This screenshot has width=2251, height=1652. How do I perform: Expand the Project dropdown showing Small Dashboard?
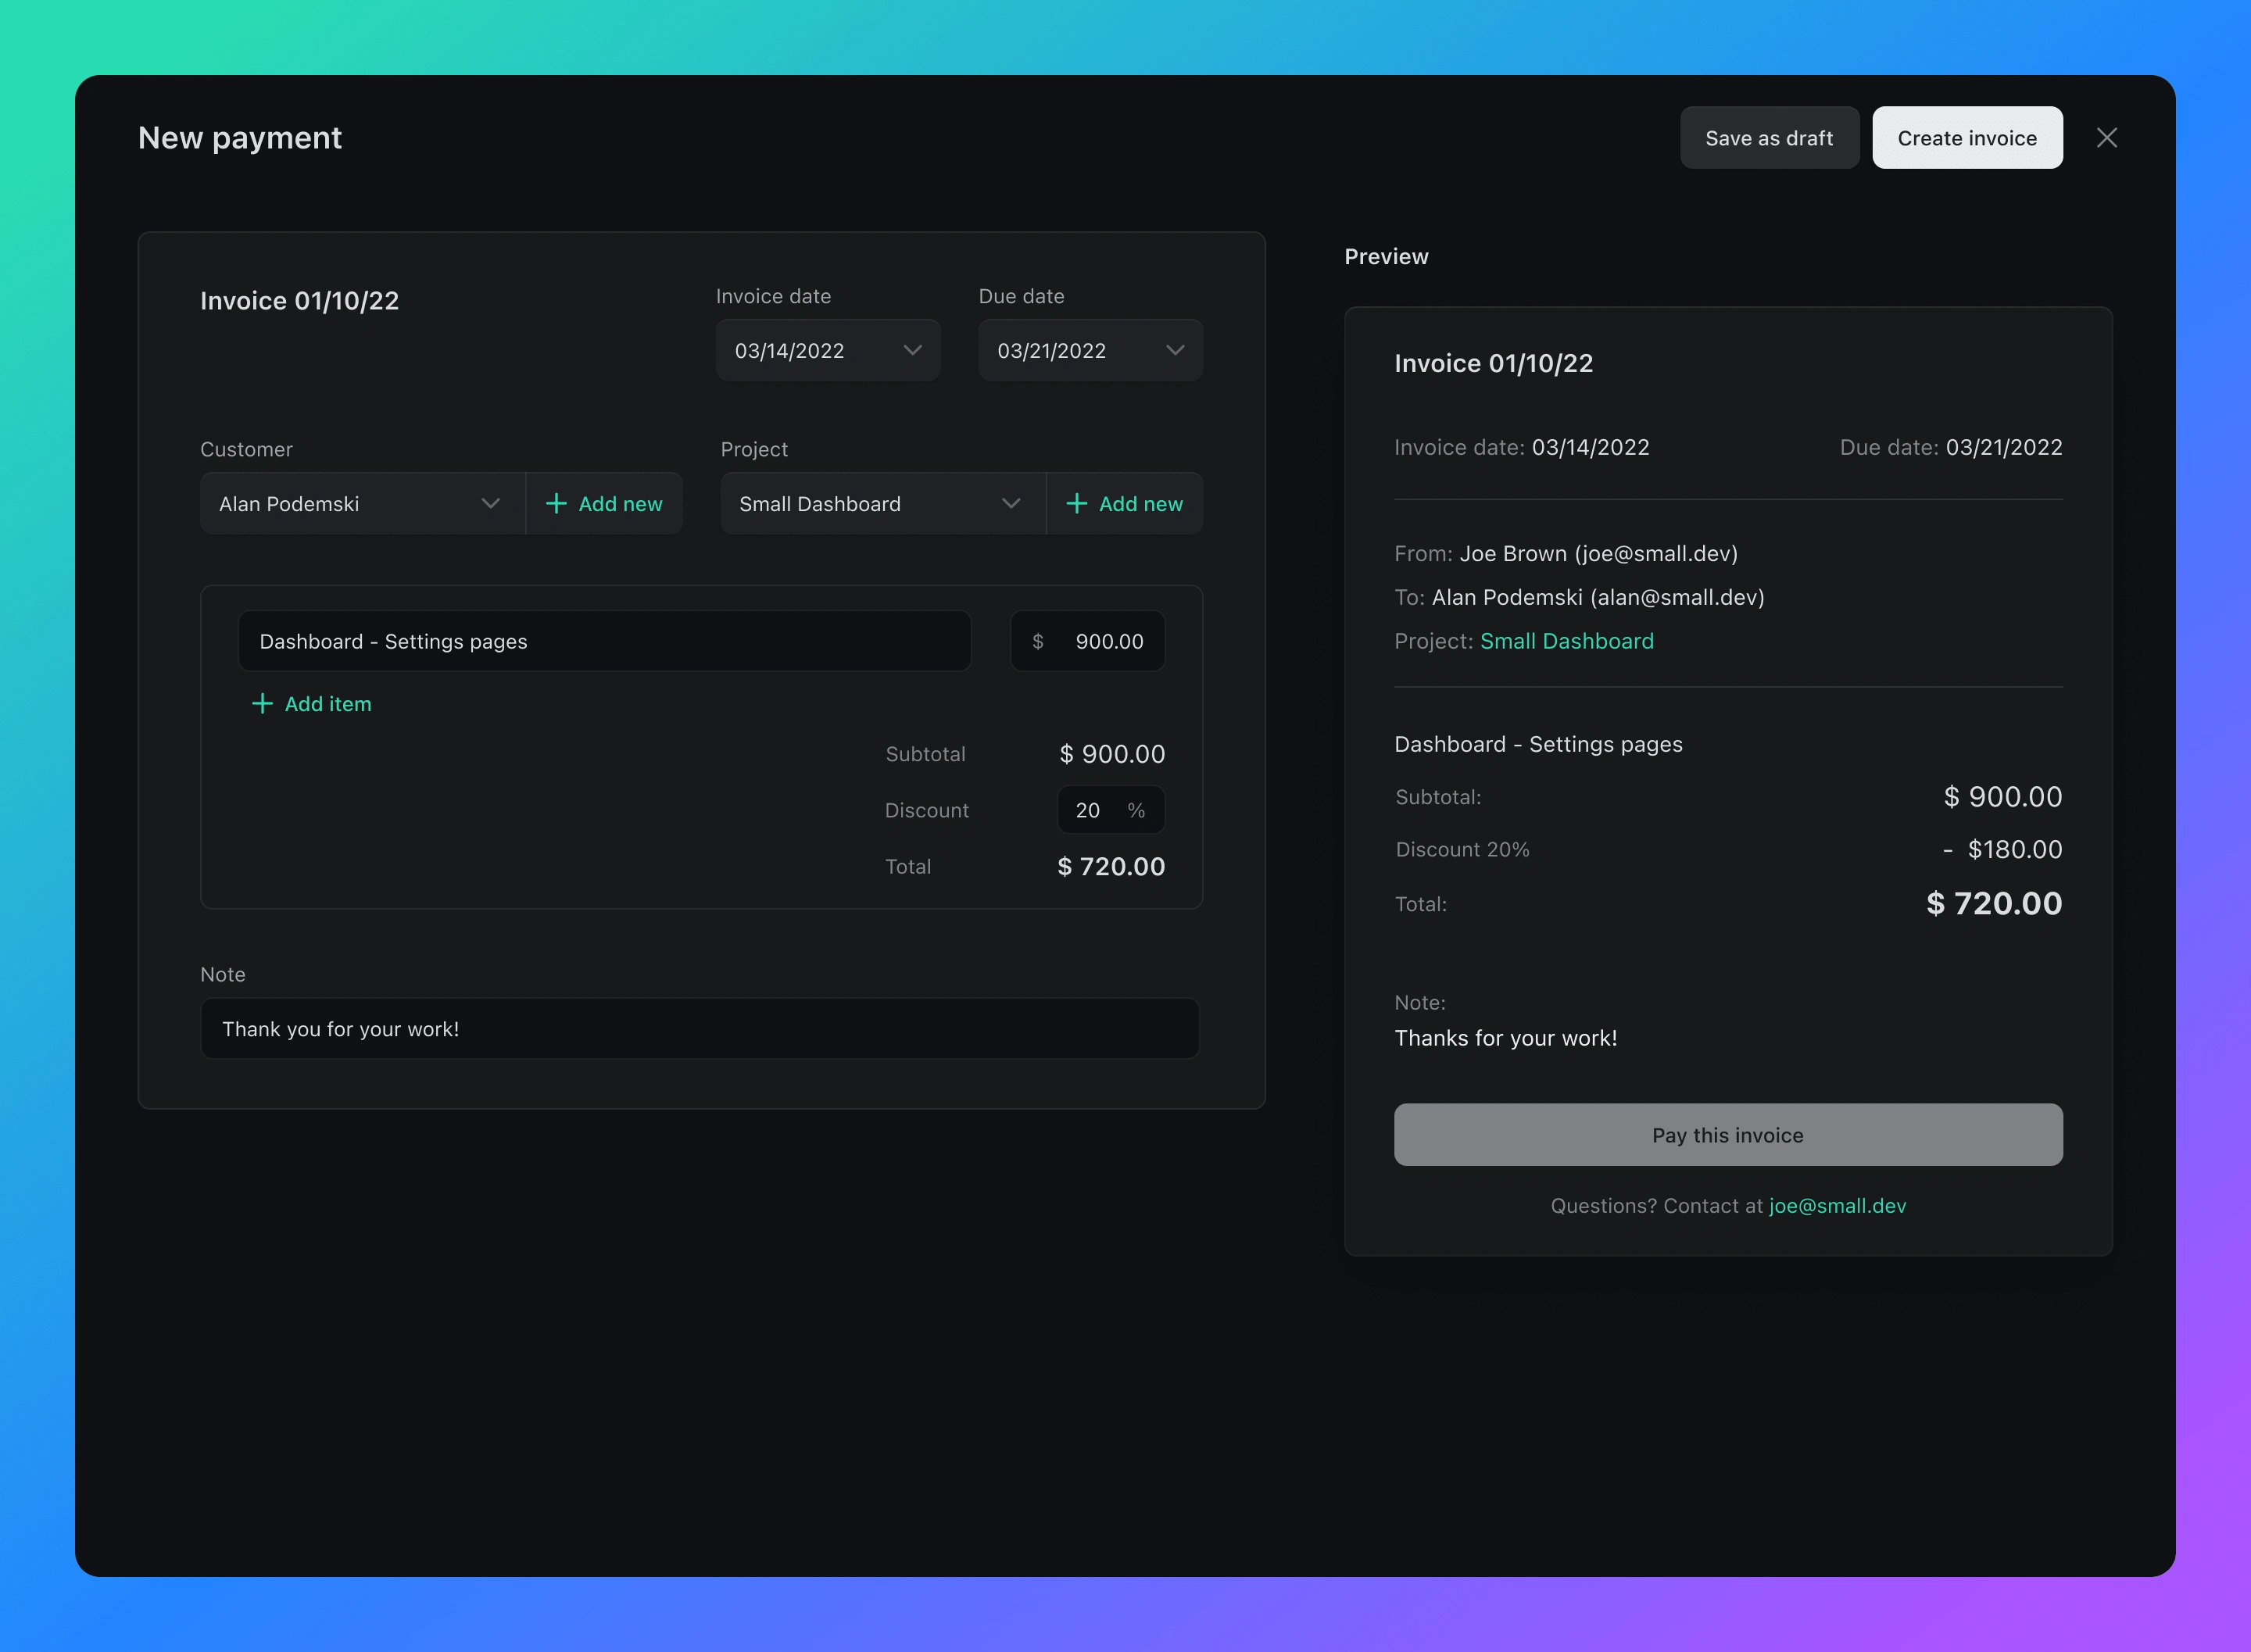882,503
